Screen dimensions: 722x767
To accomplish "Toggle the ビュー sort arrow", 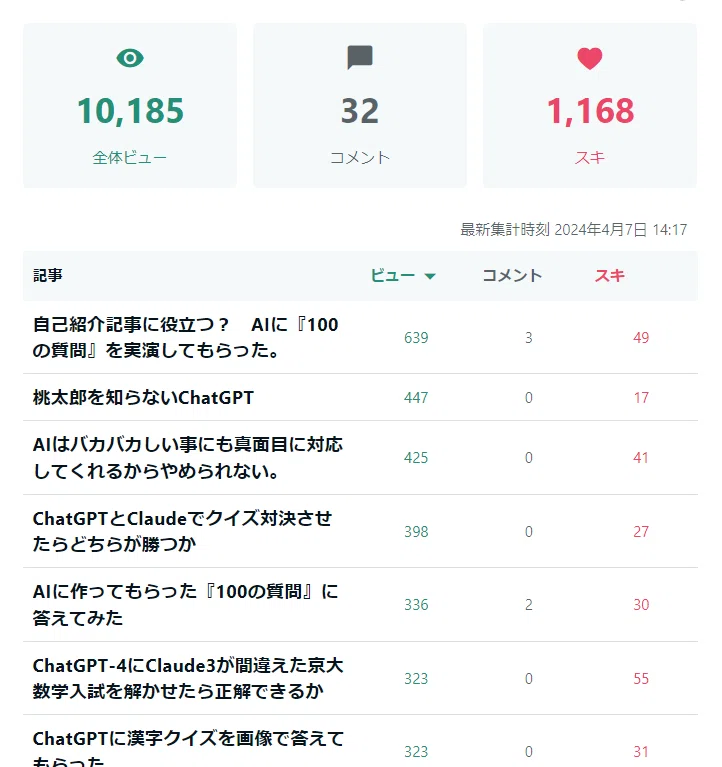I will coord(429,276).
